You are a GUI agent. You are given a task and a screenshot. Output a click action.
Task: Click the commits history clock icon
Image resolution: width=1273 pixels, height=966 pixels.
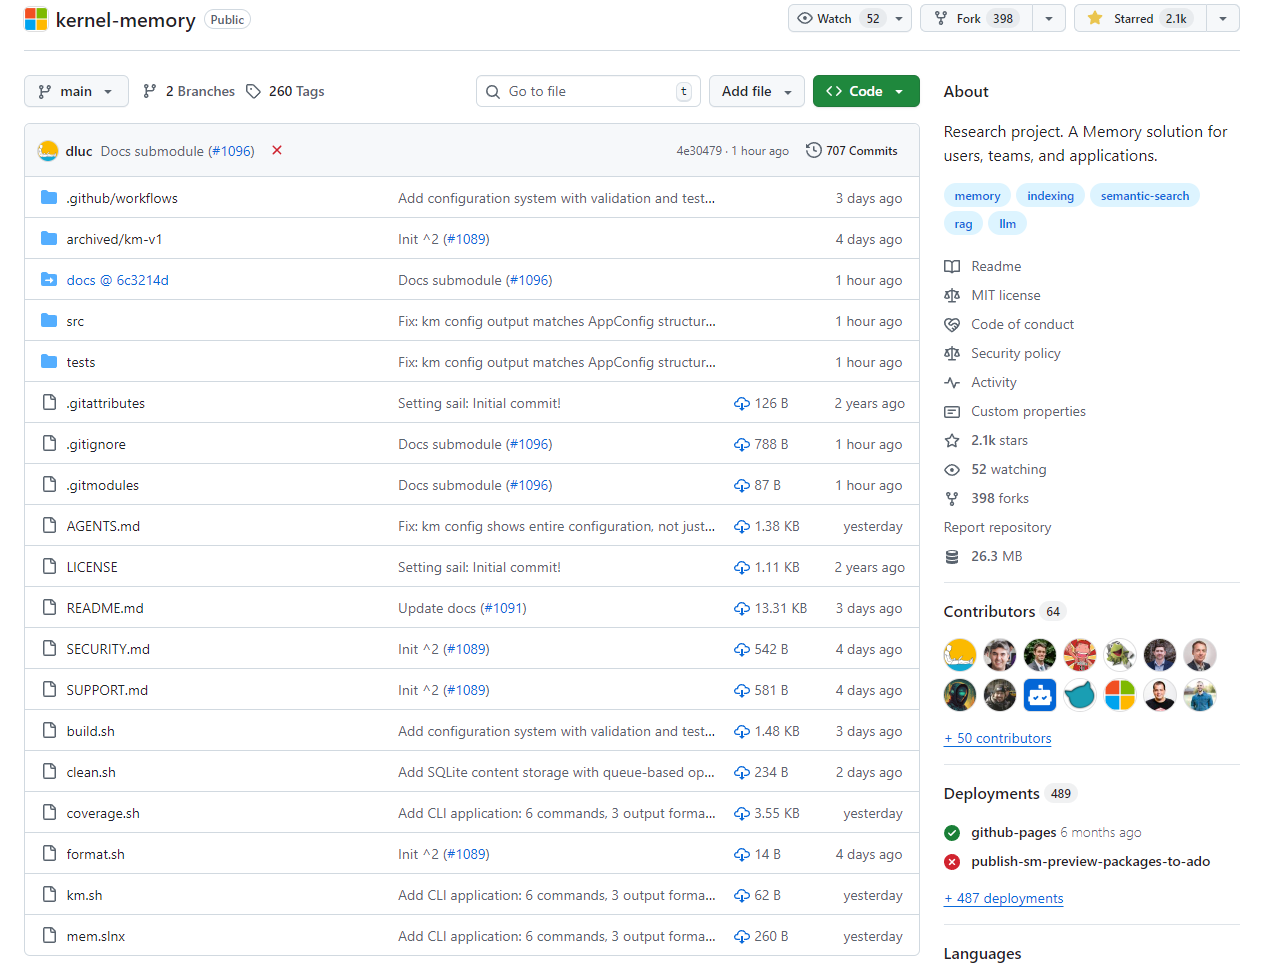814,150
